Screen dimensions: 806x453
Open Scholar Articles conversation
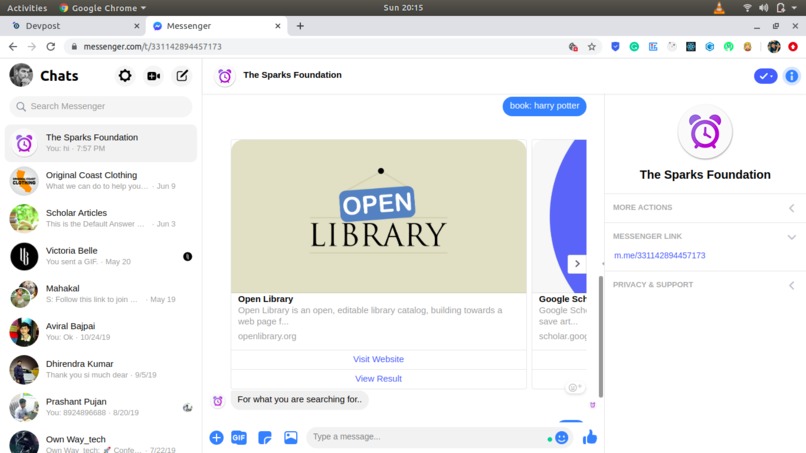(101, 218)
